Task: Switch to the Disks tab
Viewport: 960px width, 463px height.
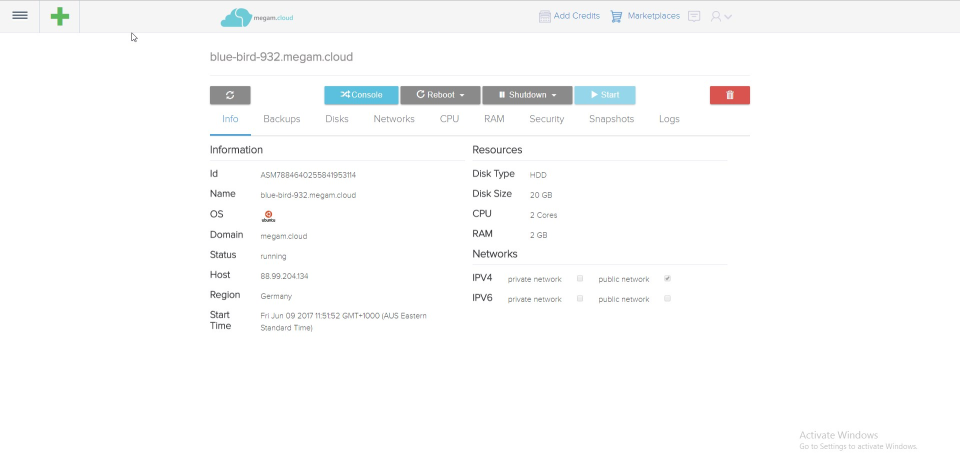Action: pos(337,119)
